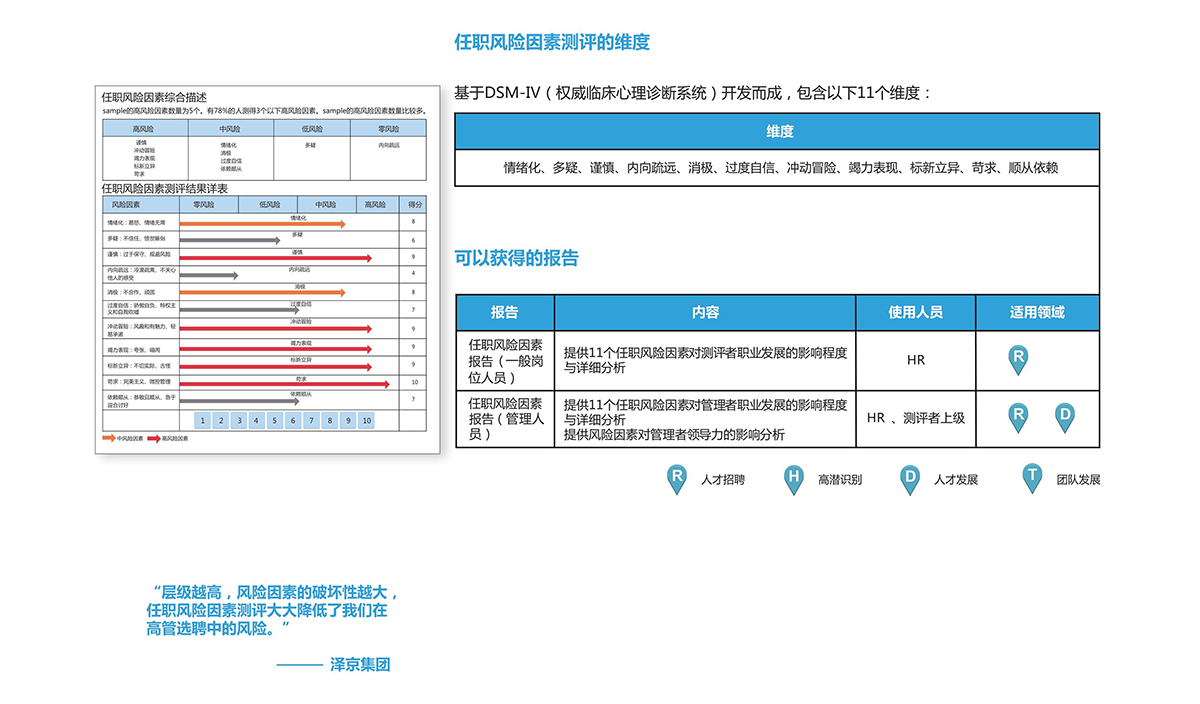Click the R pin in the 一般岗位人员 report row
The height and width of the screenshot is (704, 1200).
1018,359
